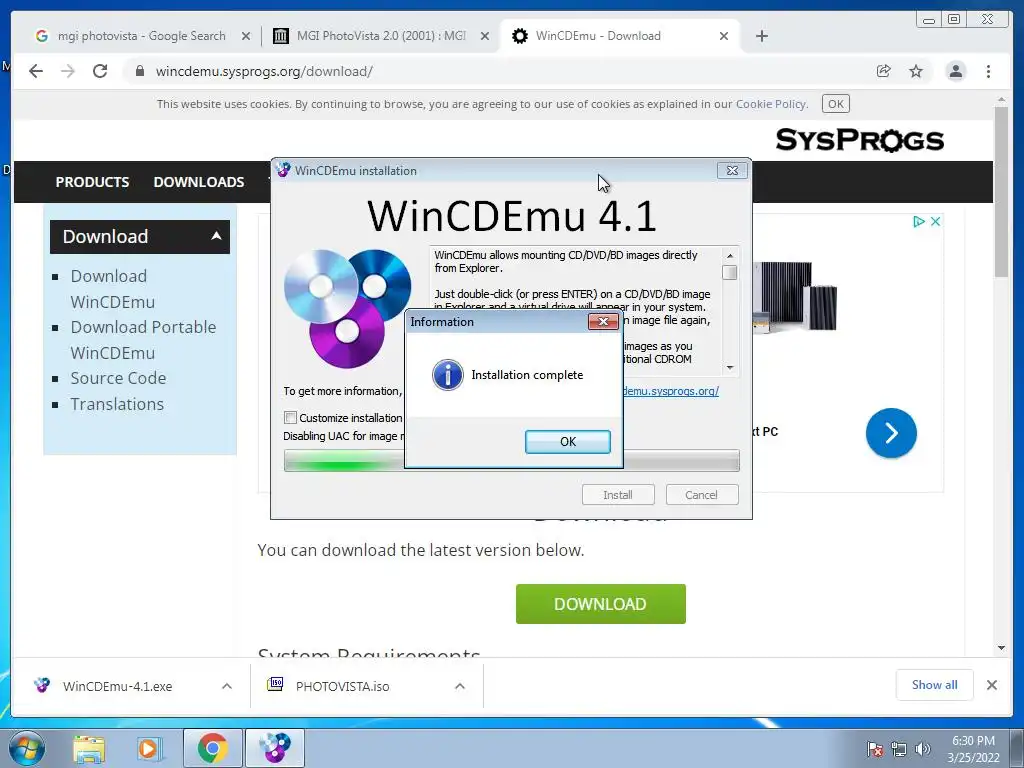Switch to the mgi photovista Google Search tab
Image resolution: width=1024 pixels, height=768 pixels.
pos(141,36)
